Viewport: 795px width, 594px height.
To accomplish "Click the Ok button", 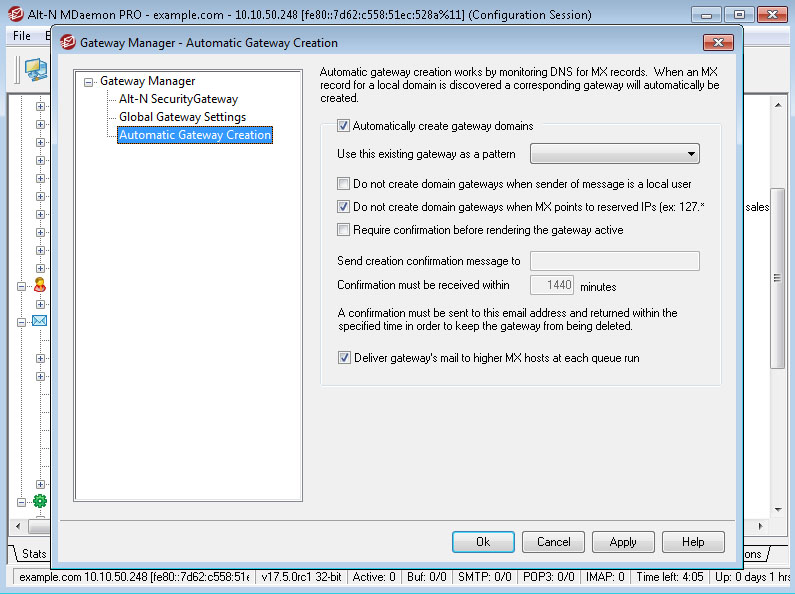I will pyautogui.click(x=483, y=542).
